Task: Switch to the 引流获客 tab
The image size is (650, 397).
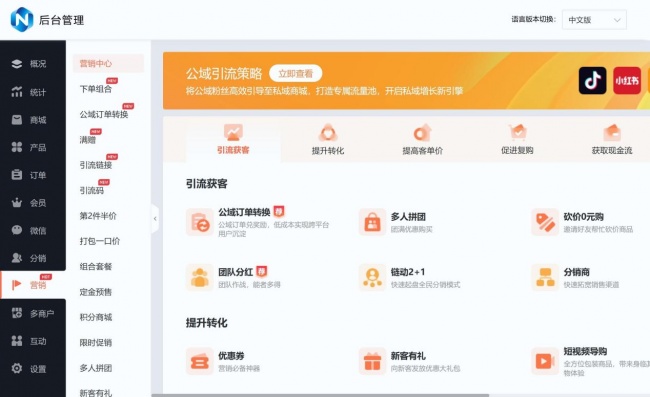Action: click(233, 139)
